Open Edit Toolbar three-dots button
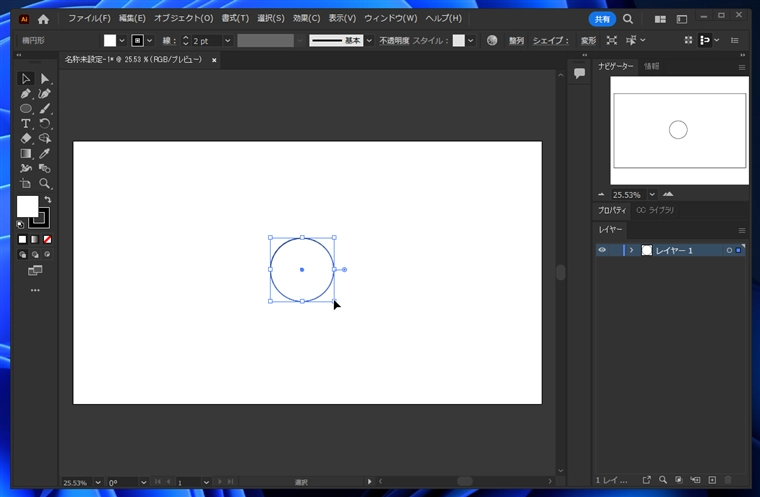 tap(35, 290)
